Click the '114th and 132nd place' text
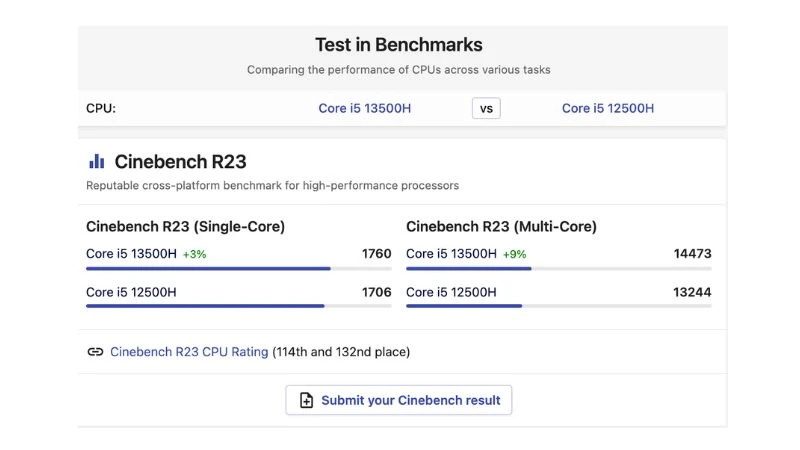The image size is (800, 450). [341, 352]
